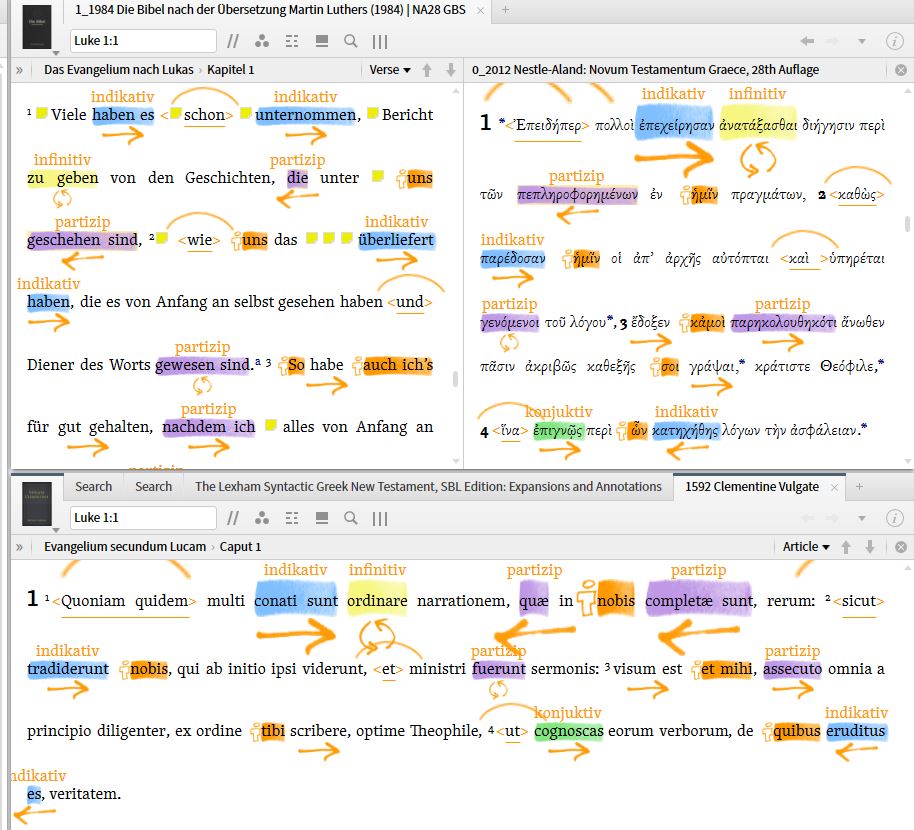
Task: Switch to the 1592 Clementine Vulgate tab
Action: click(752, 487)
